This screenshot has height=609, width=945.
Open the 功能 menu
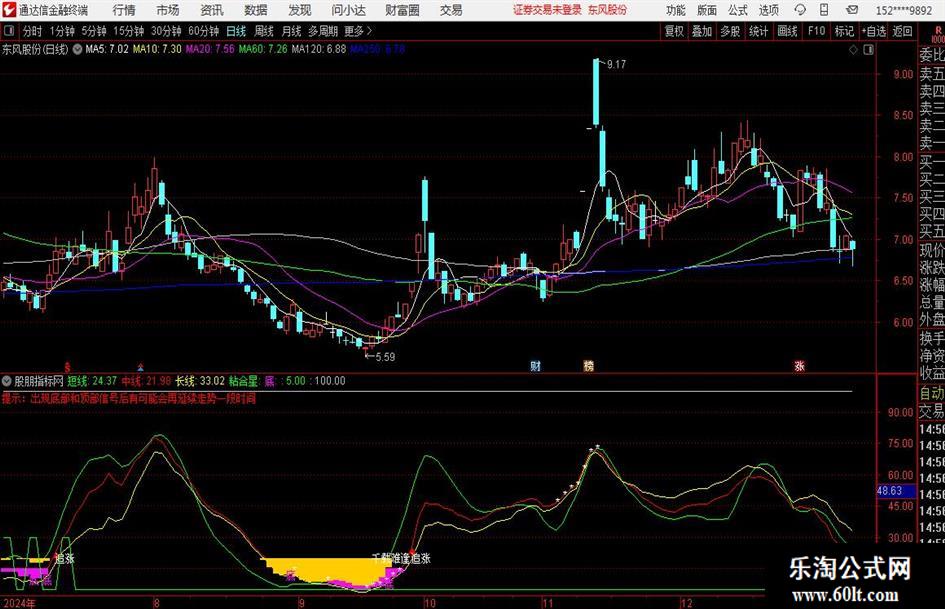(x=676, y=10)
